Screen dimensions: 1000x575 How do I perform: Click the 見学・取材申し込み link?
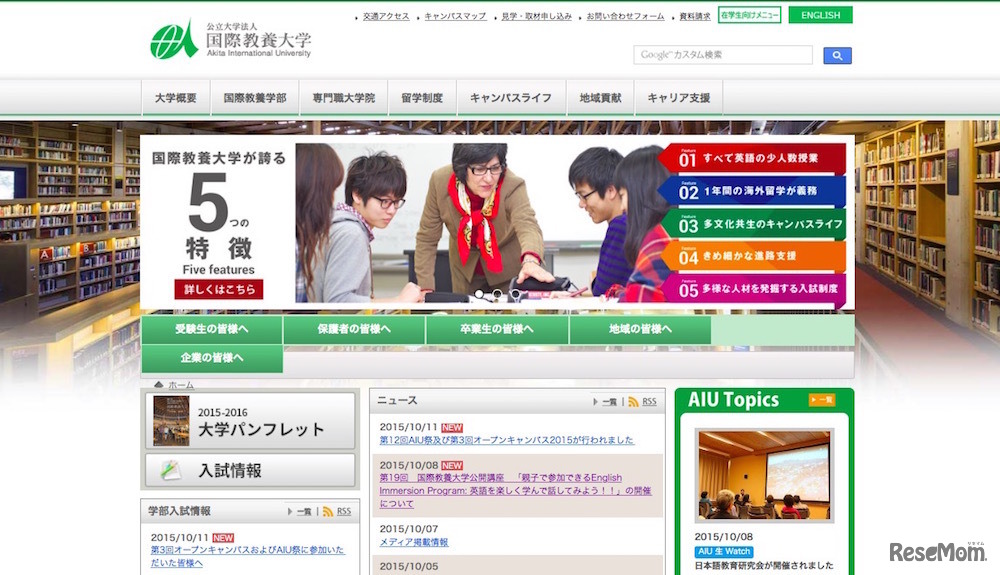(x=536, y=17)
